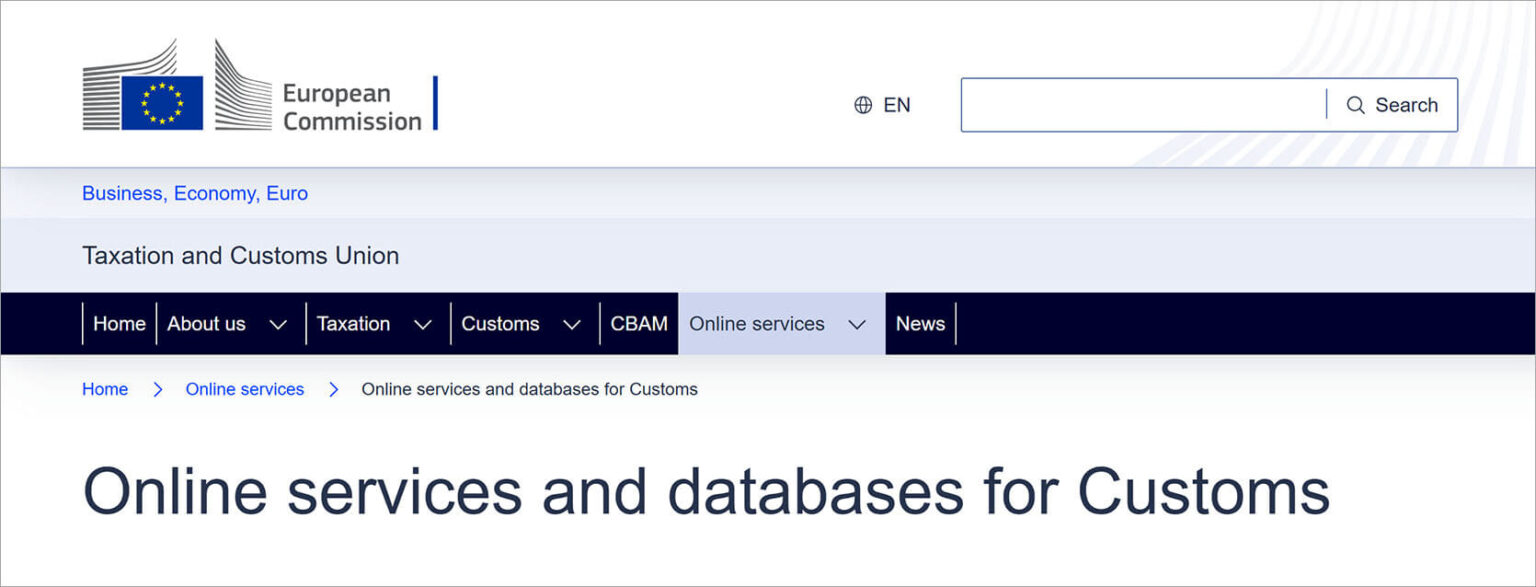Select Customs in the navigation bar
Screen dimensions: 1536x587
(500, 324)
